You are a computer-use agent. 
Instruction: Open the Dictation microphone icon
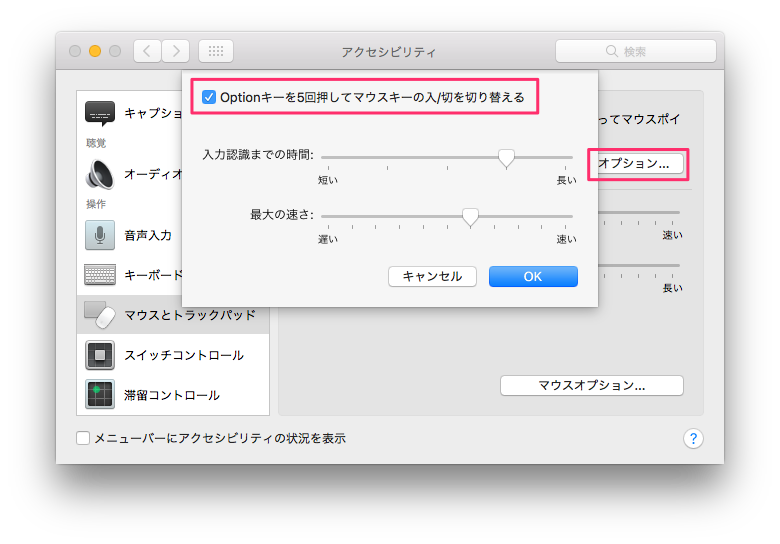coord(99,235)
